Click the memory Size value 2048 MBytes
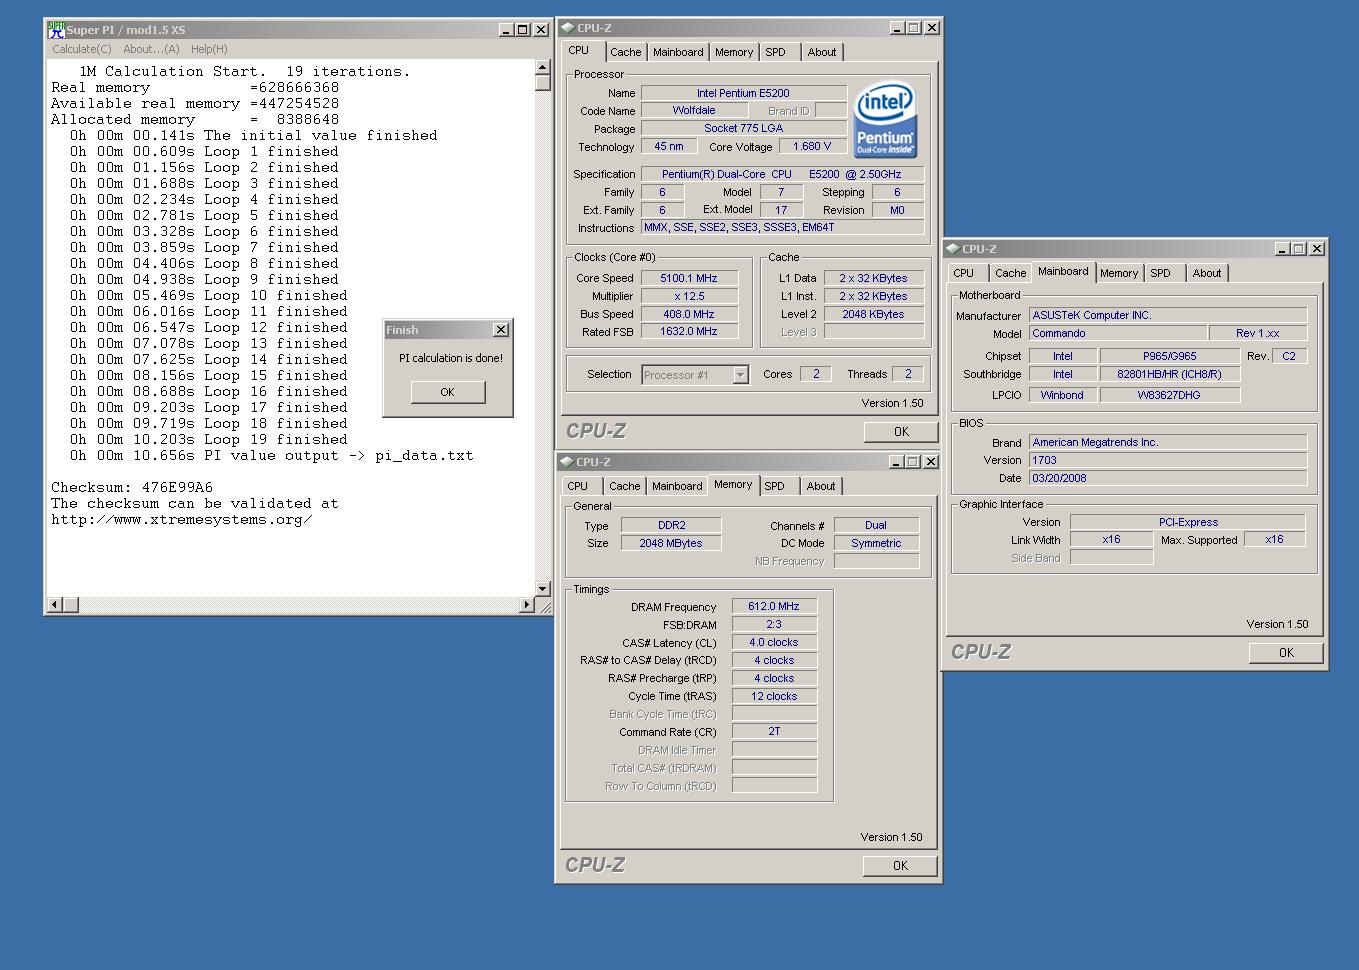The image size is (1359, 970). [x=671, y=543]
